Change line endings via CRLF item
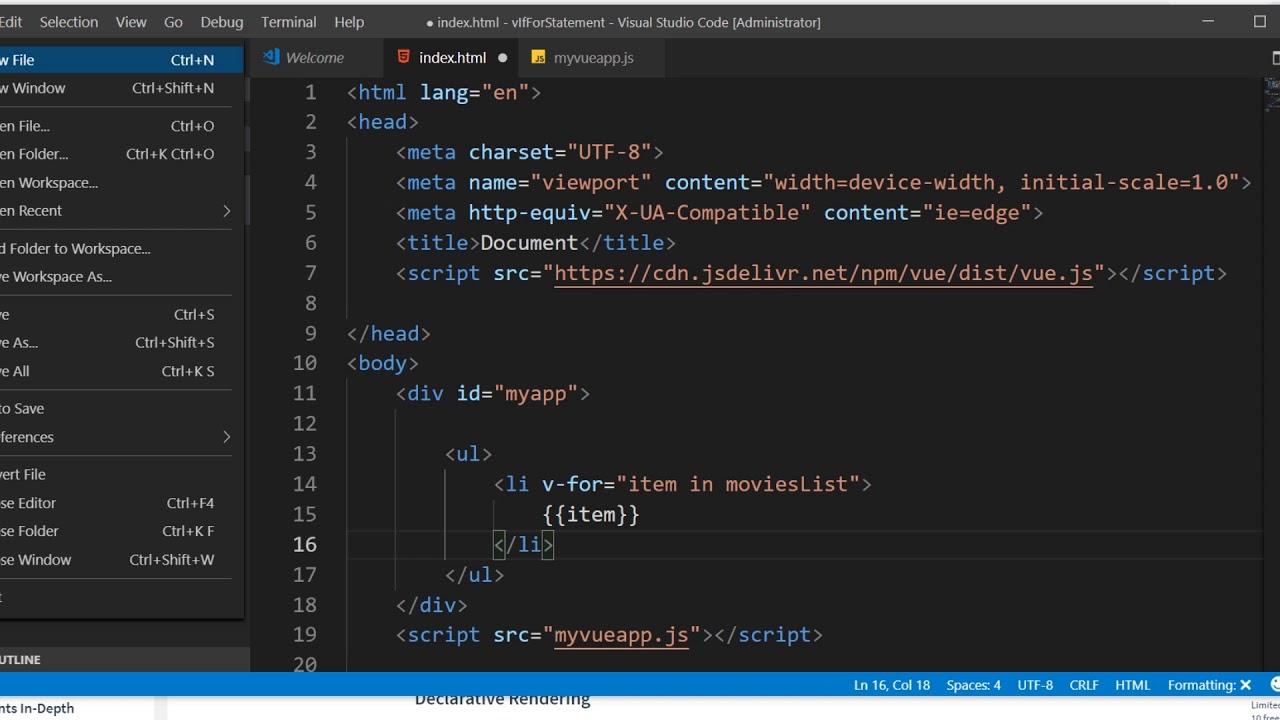This screenshot has height=720, width=1280. point(1084,685)
